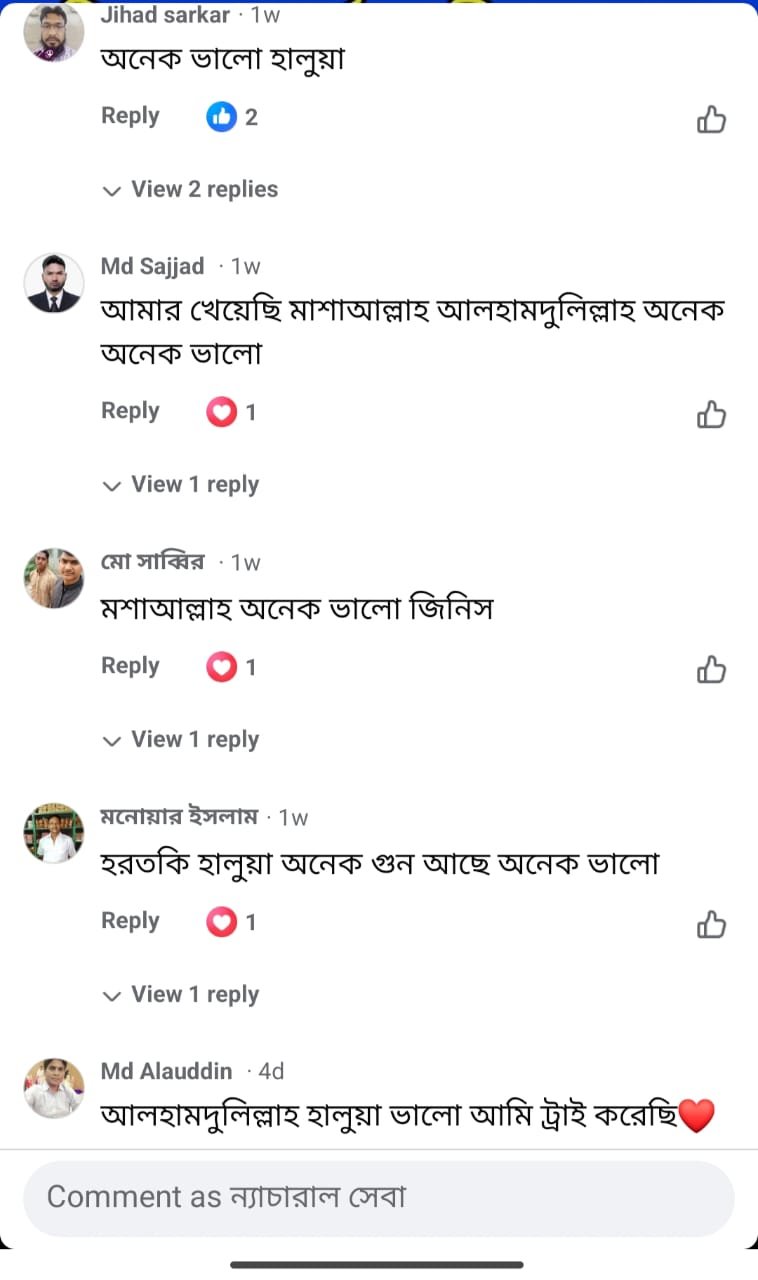Tap thumbs-up icon on Md Sajjad's comment
The height and width of the screenshot is (1280, 758).
click(x=711, y=414)
